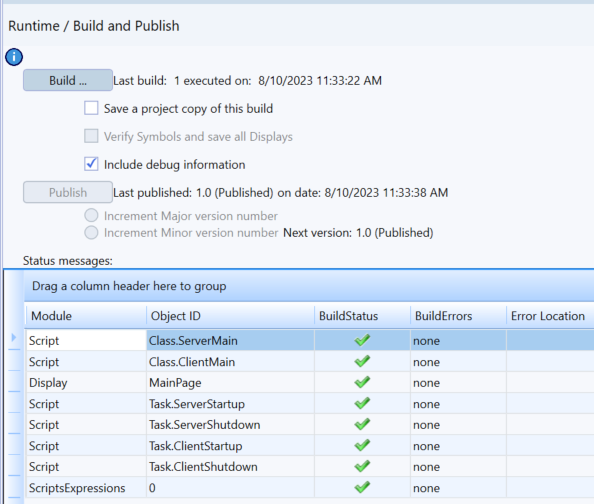The image size is (595, 504).
Task: Sort by the Module column header
Action: click(x=86, y=316)
